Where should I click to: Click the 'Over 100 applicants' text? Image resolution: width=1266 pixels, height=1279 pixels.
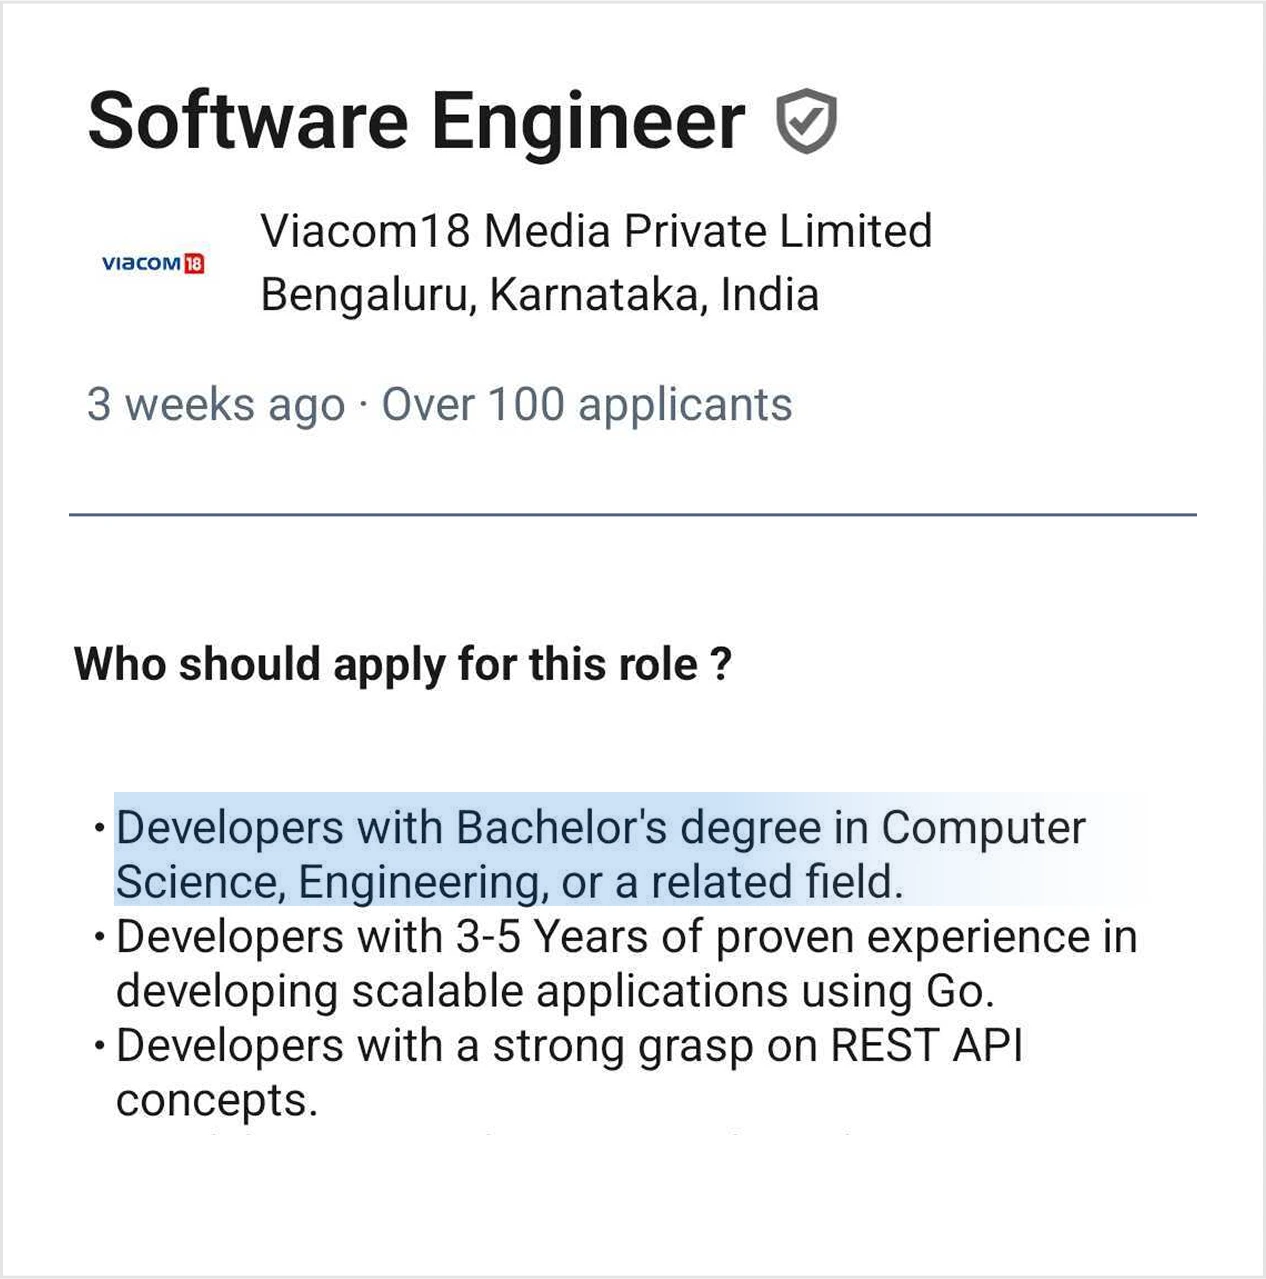pyautogui.click(x=587, y=405)
